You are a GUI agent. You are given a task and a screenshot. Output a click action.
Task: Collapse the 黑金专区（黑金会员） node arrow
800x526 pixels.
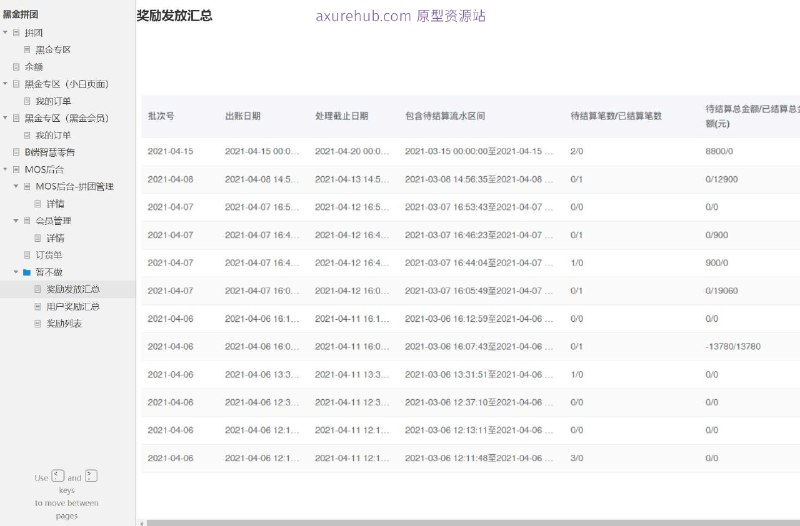pyautogui.click(x=5, y=118)
